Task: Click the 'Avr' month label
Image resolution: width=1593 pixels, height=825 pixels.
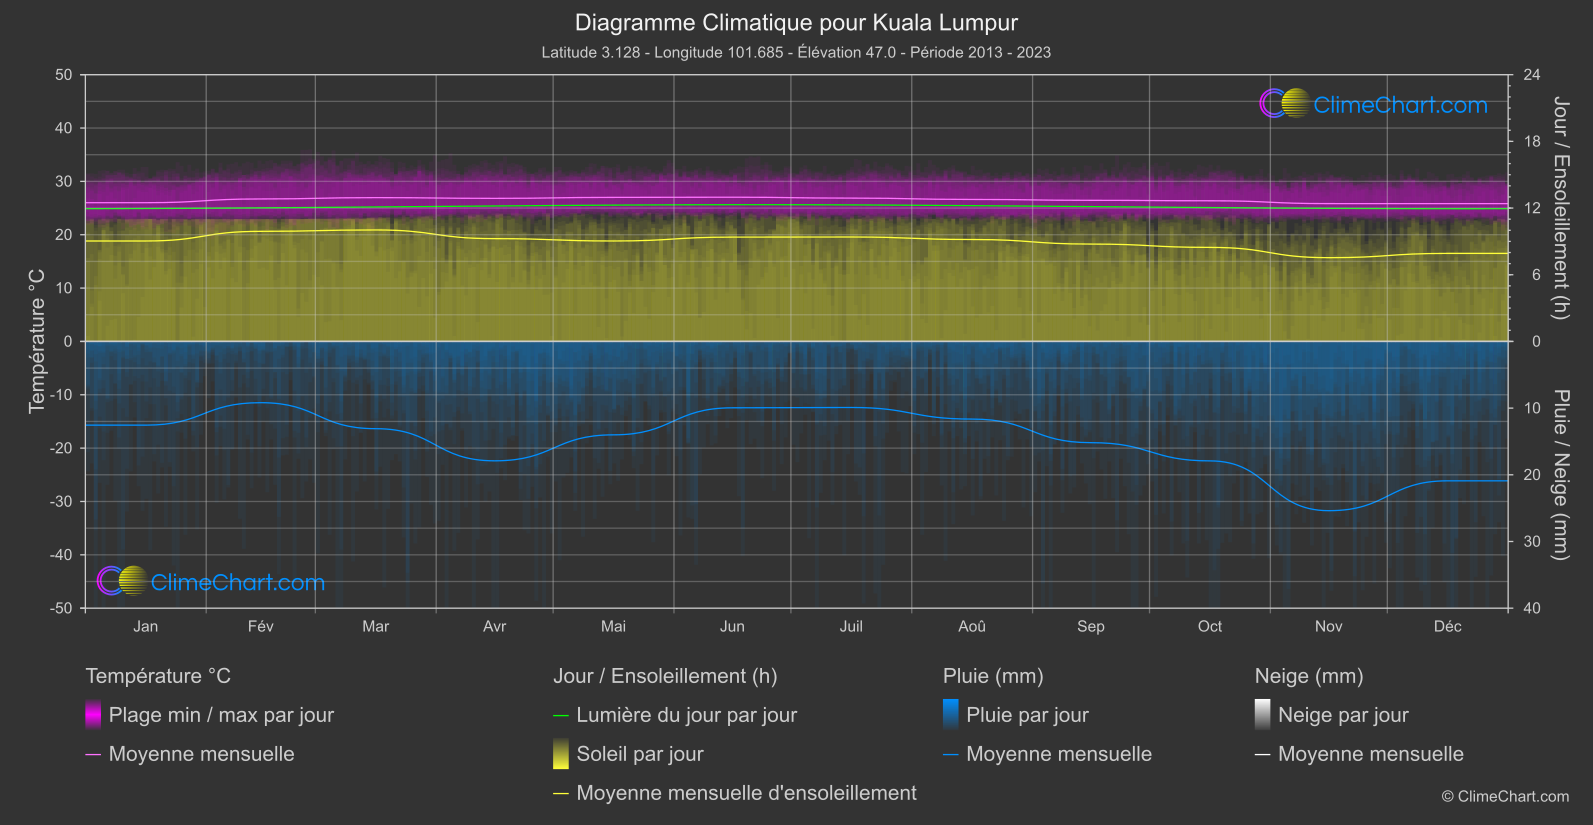Action: pyautogui.click(x=495, y=626)
